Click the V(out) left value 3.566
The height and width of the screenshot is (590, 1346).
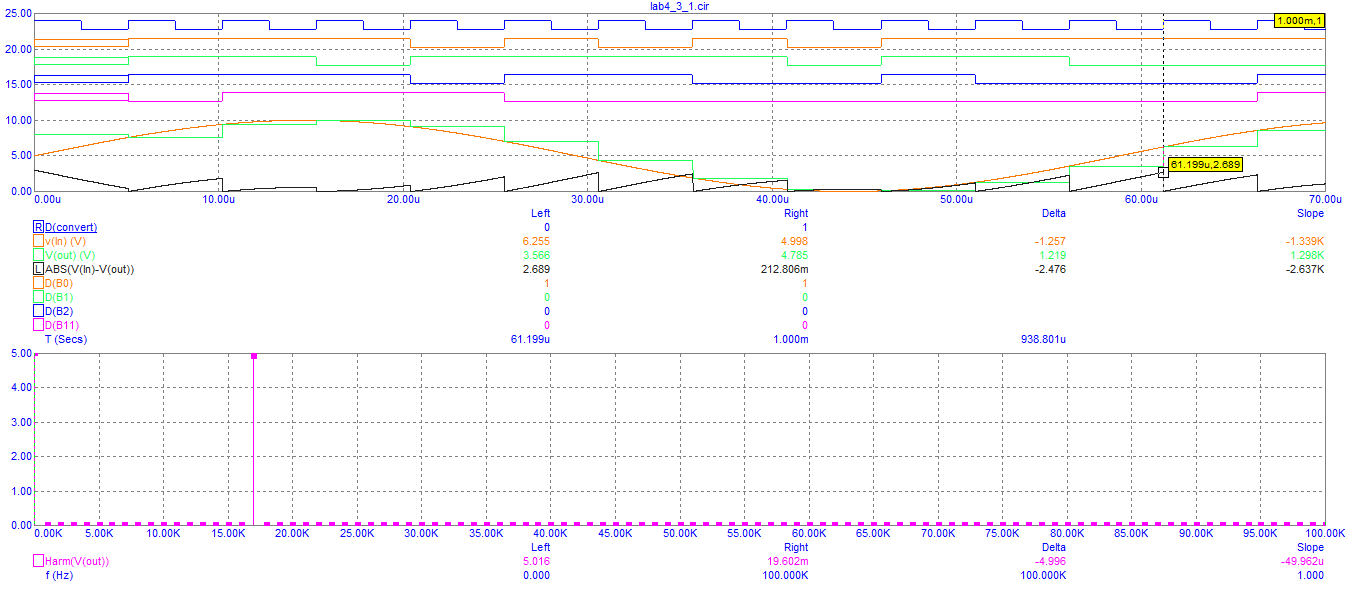537,255
